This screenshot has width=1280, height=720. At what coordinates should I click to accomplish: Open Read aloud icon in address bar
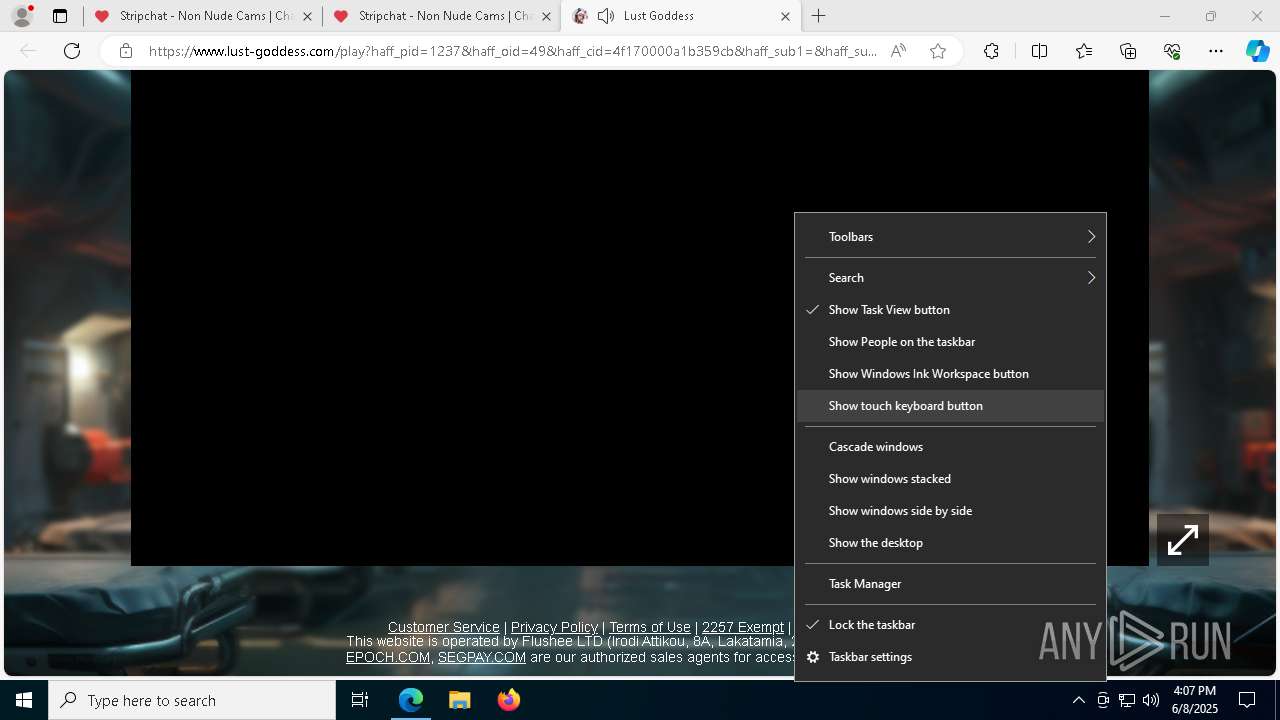pos(898,51)
